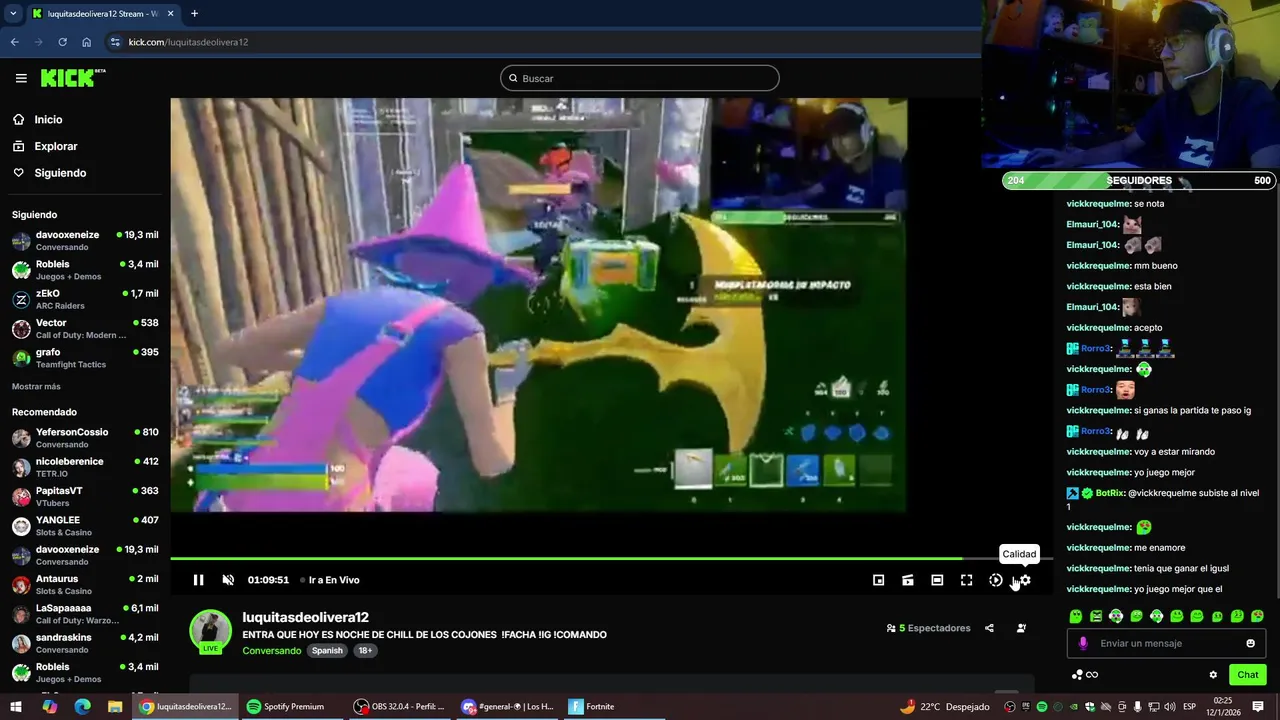The height and width of the screenshot is (720, 1280).
Task: Open Windows Start menu
Action: pyautogui.click(x=16, y=707)
